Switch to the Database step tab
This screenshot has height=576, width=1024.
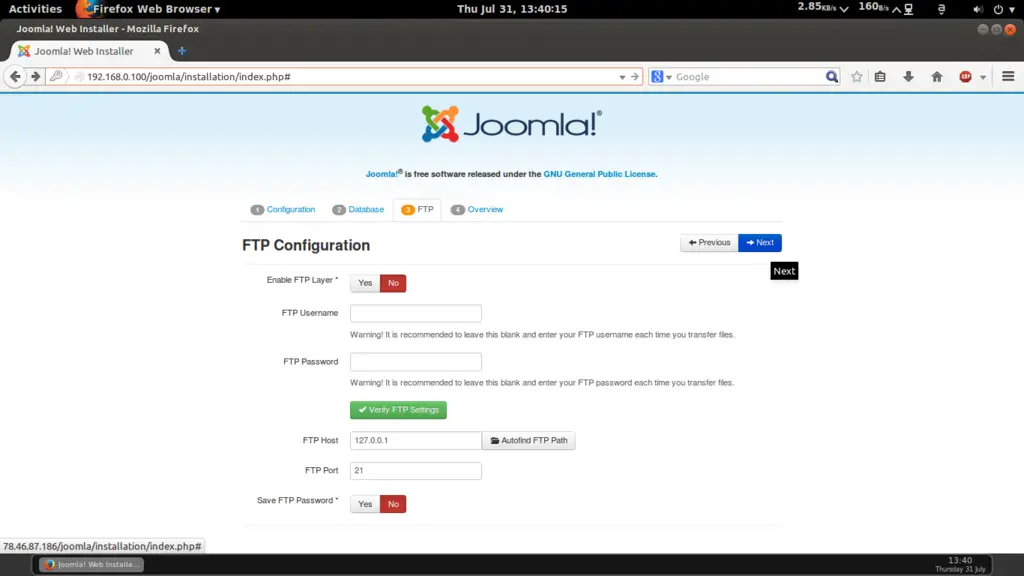coord(358,210)
